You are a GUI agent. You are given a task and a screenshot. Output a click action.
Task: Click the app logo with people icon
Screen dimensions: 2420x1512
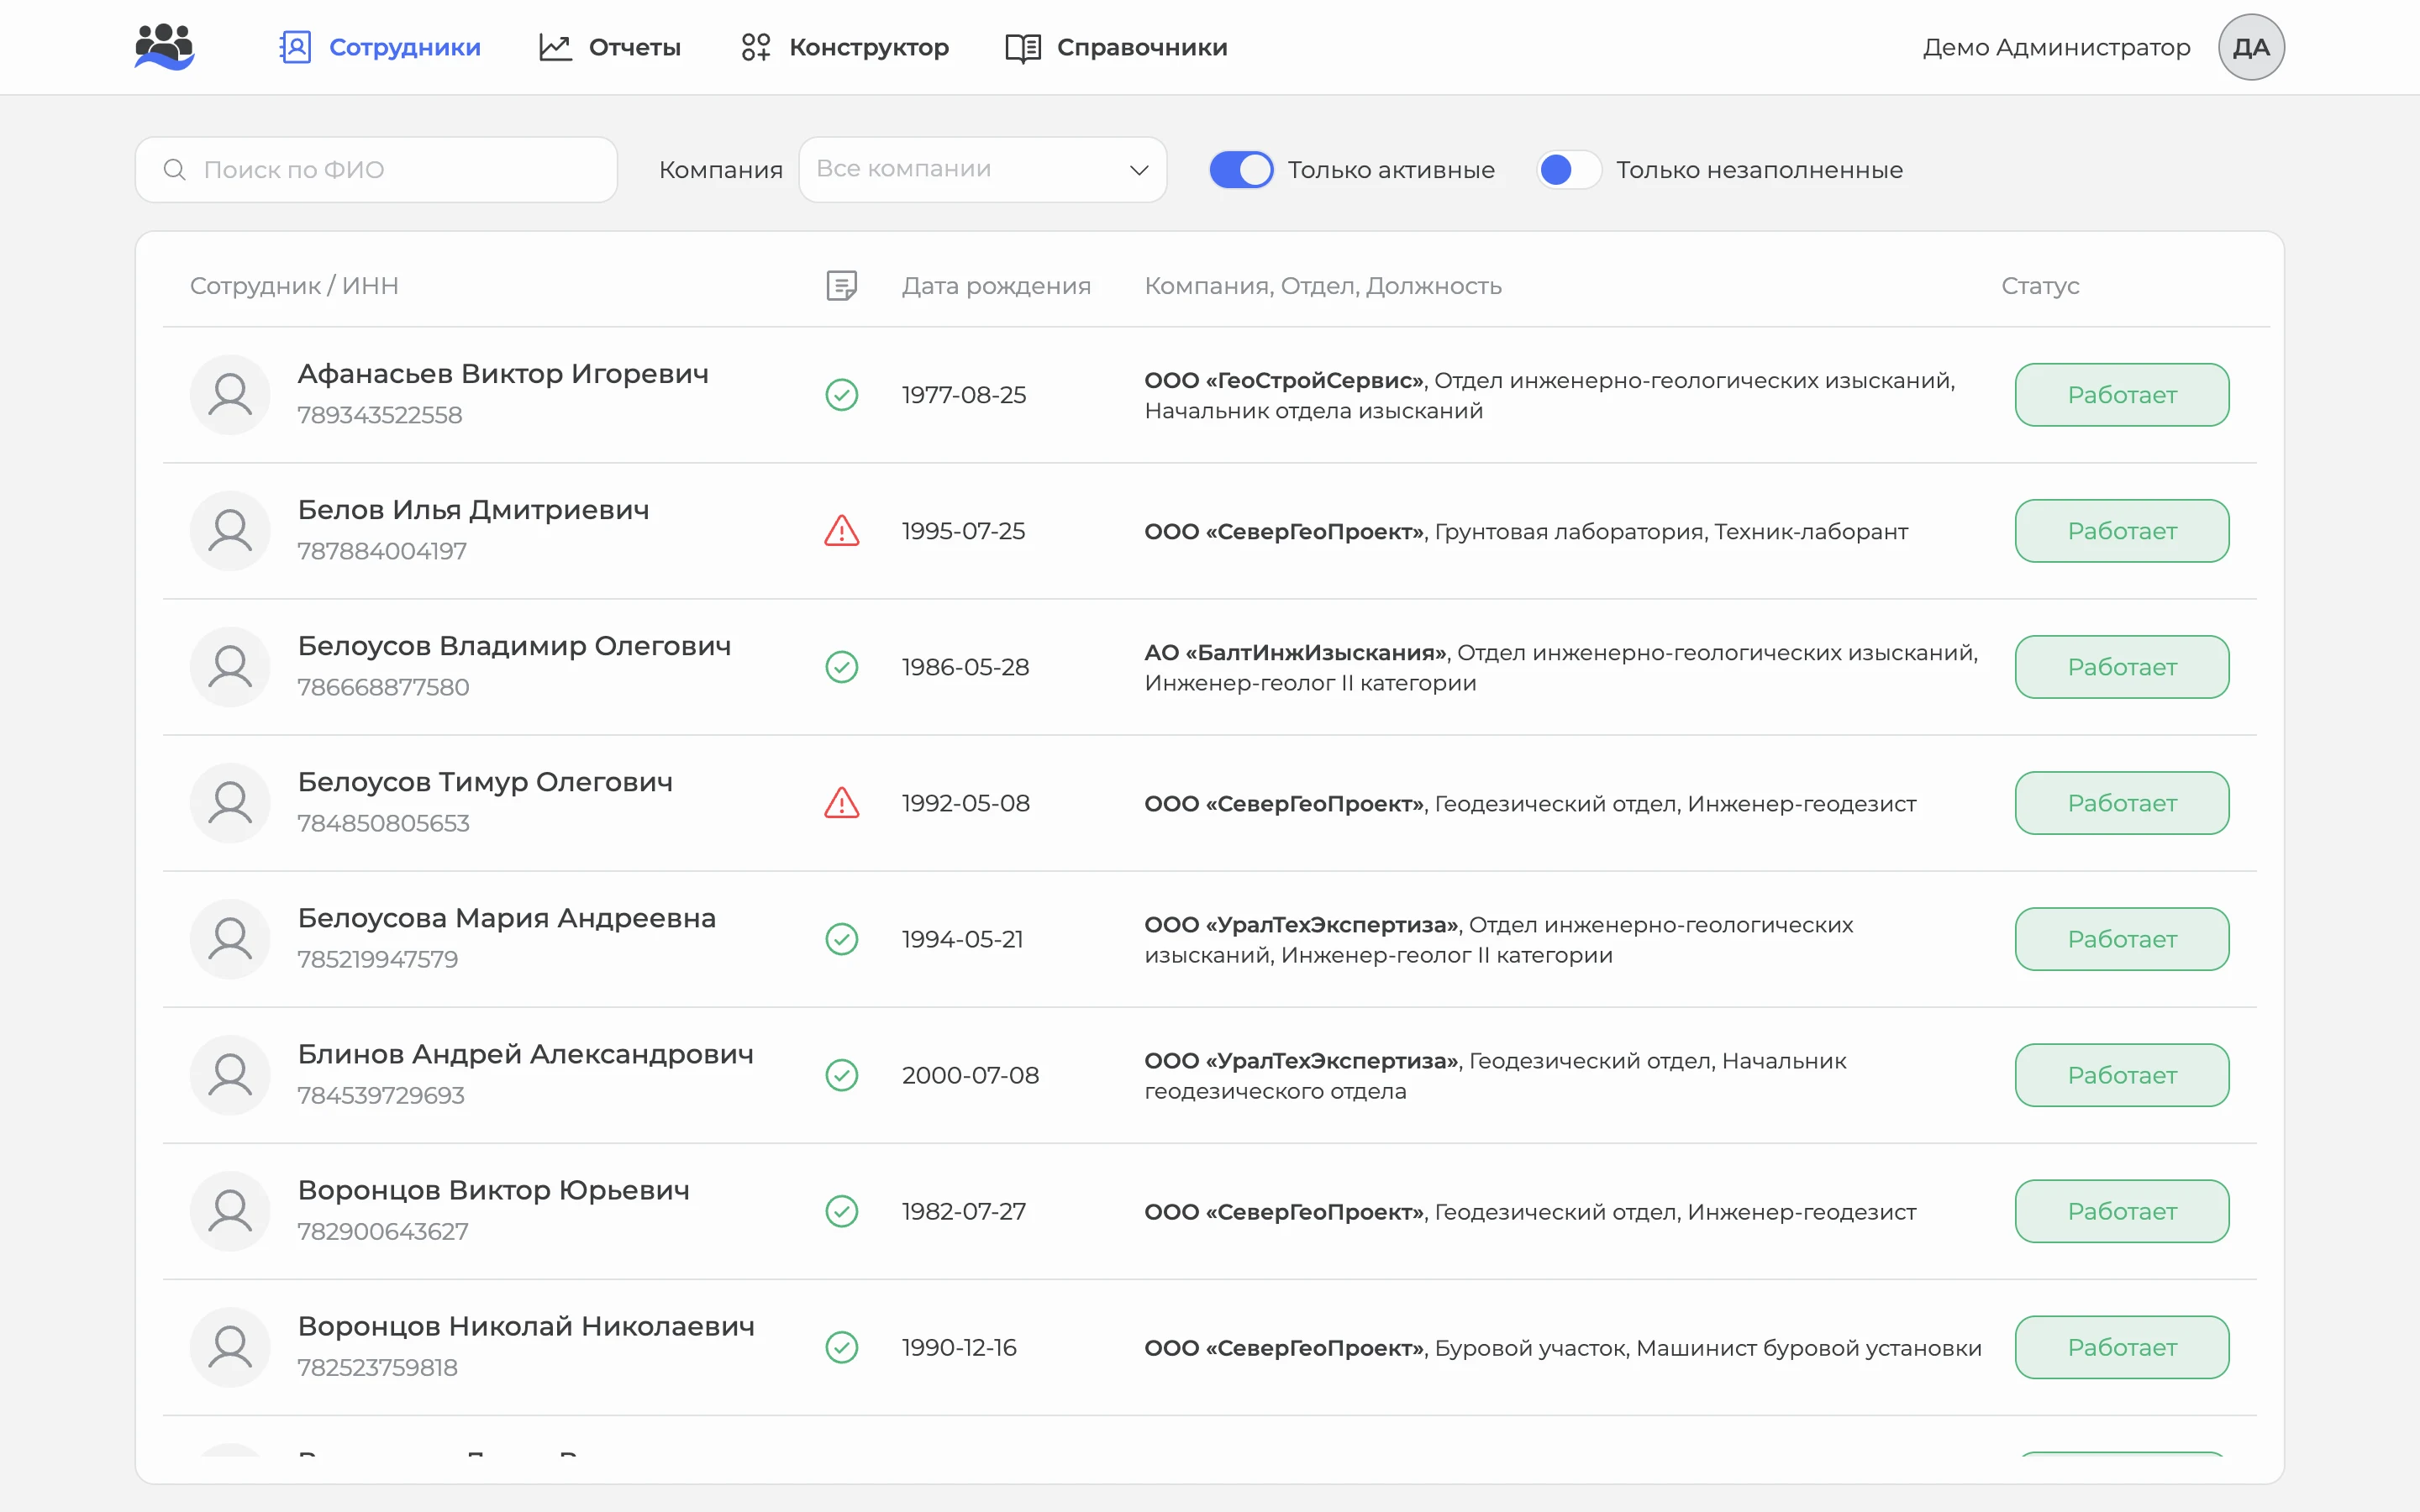164,47
